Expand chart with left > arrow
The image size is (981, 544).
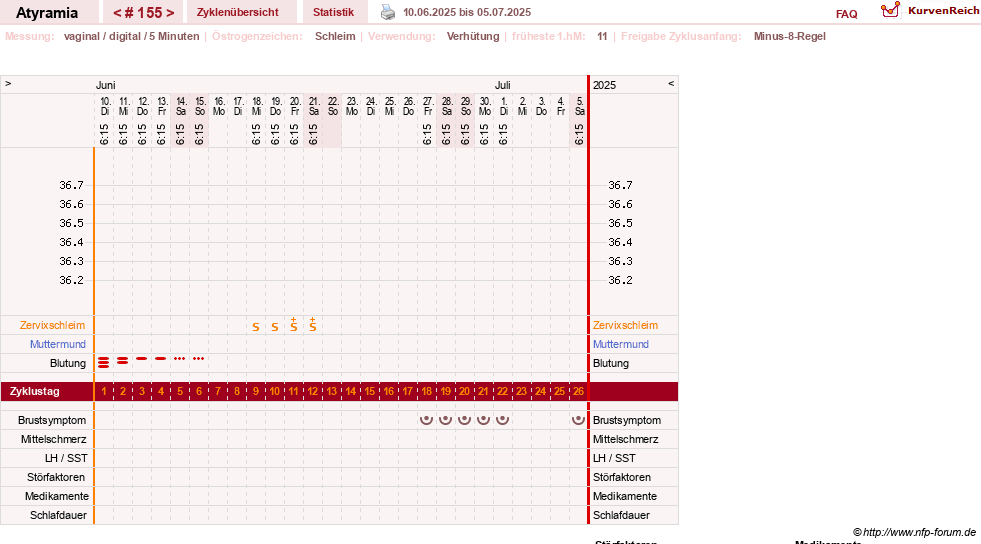8,83
